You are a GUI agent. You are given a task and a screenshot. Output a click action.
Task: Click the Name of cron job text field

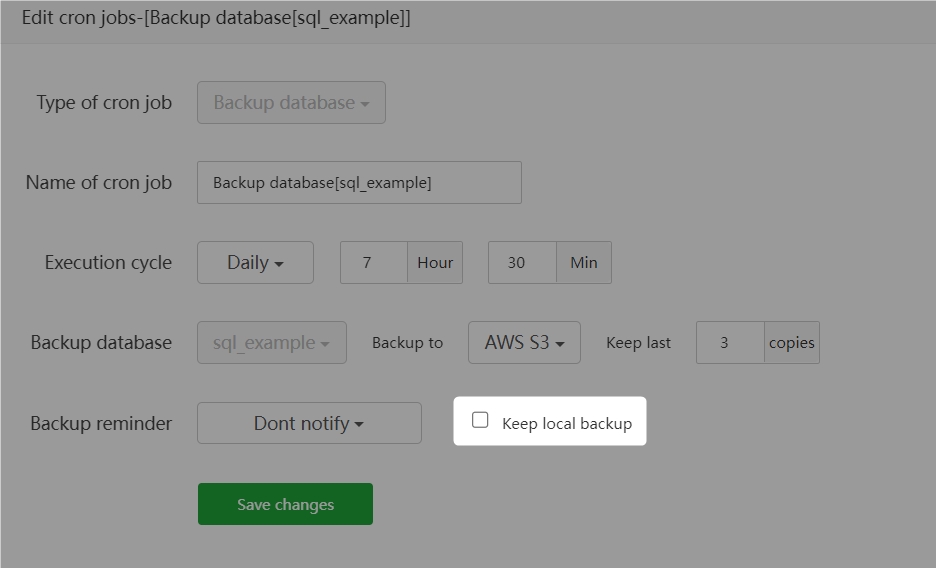[x=359, y=183]
